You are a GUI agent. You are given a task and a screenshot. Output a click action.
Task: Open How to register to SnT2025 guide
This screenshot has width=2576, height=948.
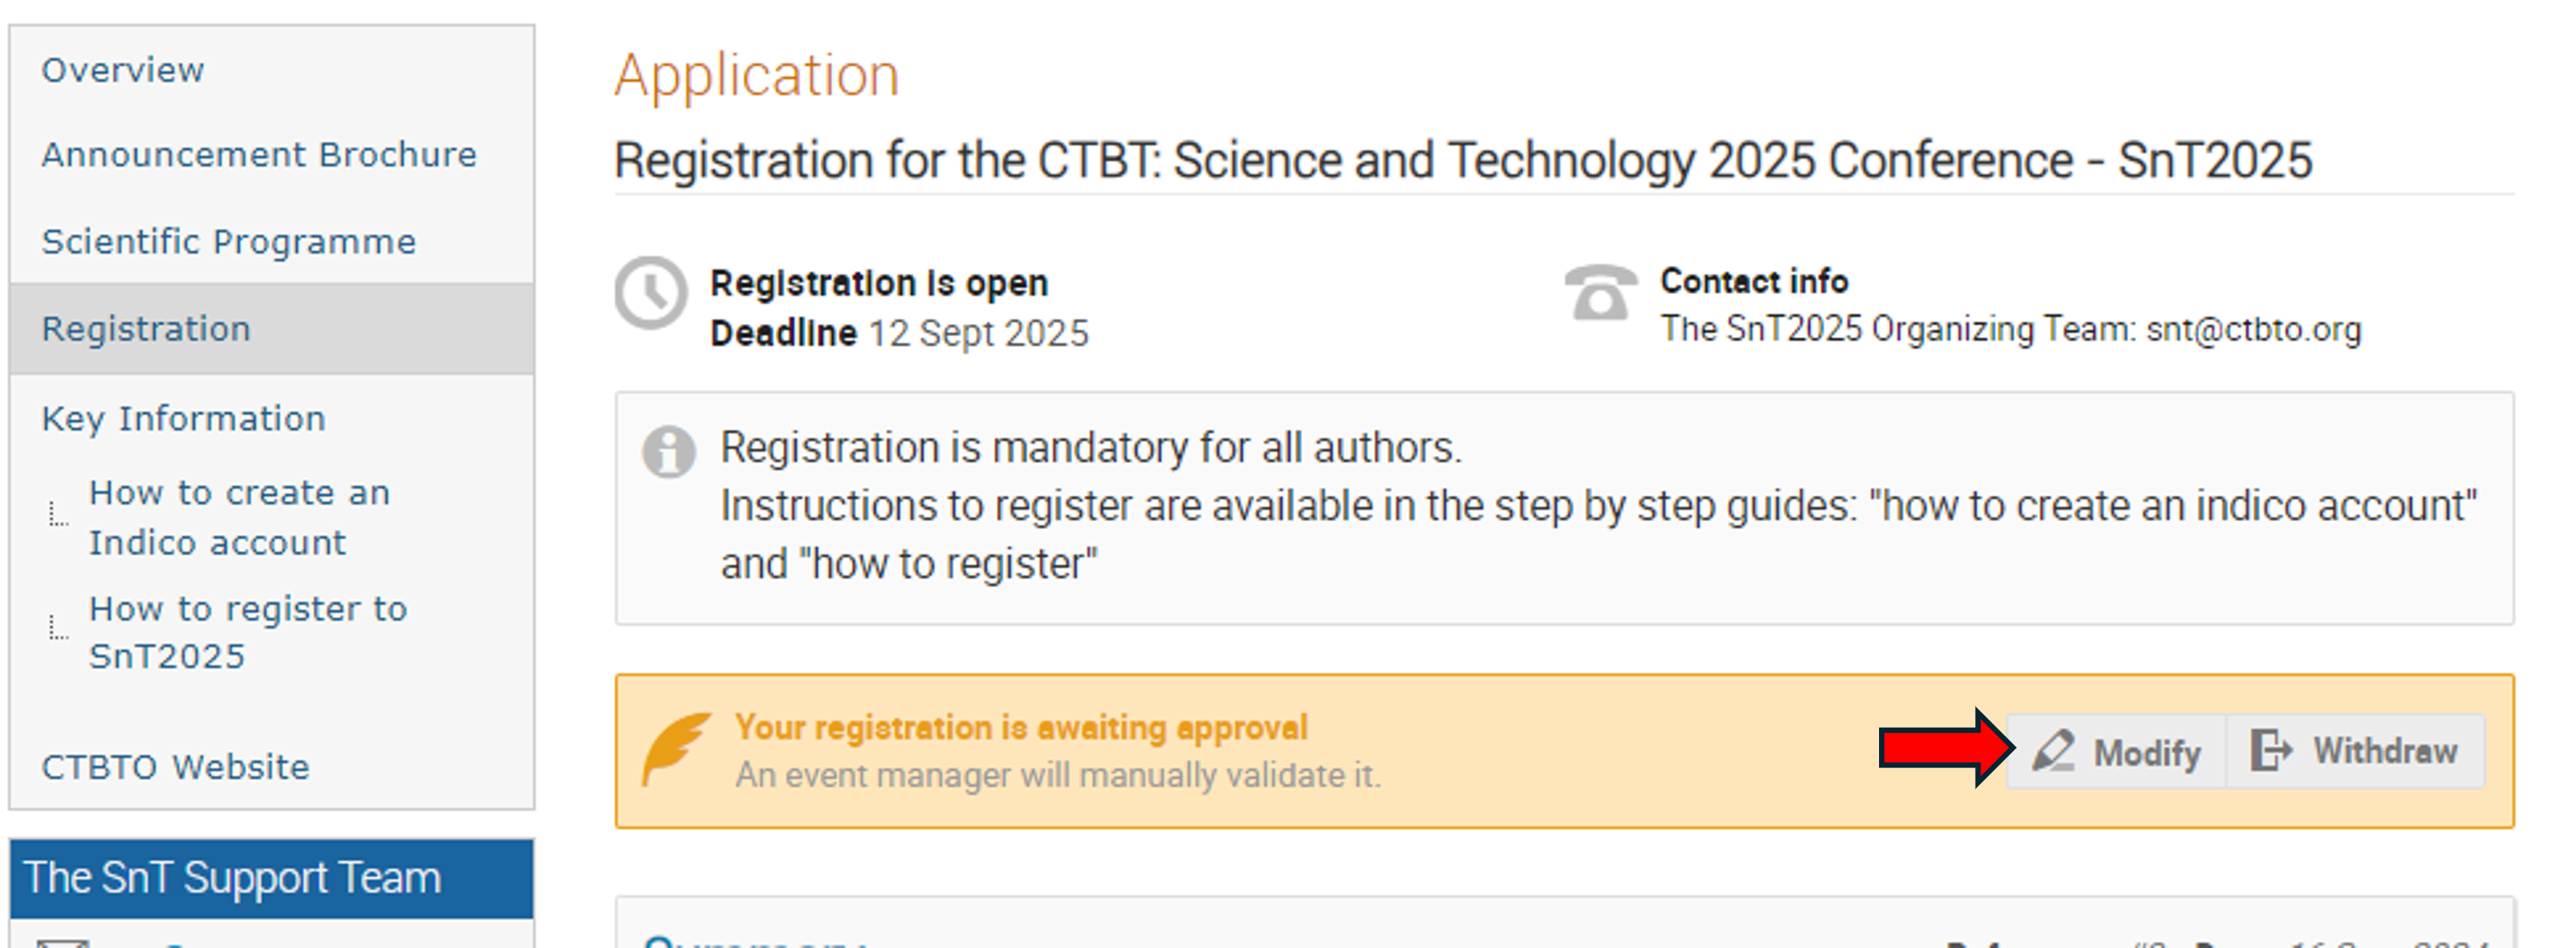248,632
